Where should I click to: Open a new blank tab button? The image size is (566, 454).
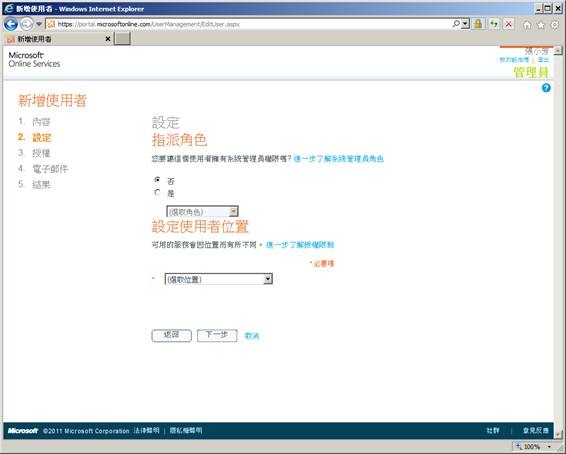pyautogui.click(x=122, y=39)
